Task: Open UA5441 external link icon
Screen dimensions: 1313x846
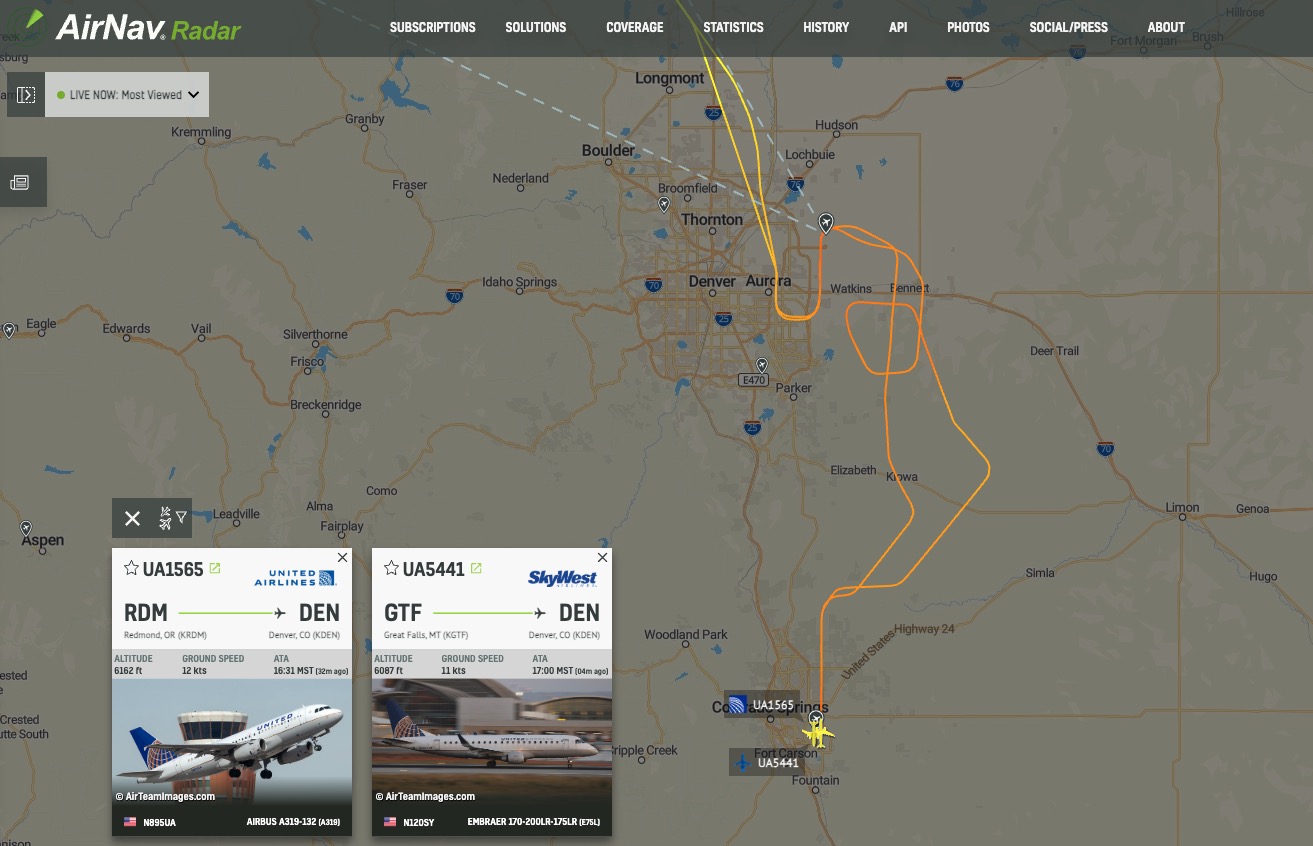Action: pyautogui.click(x=476, y=568)
